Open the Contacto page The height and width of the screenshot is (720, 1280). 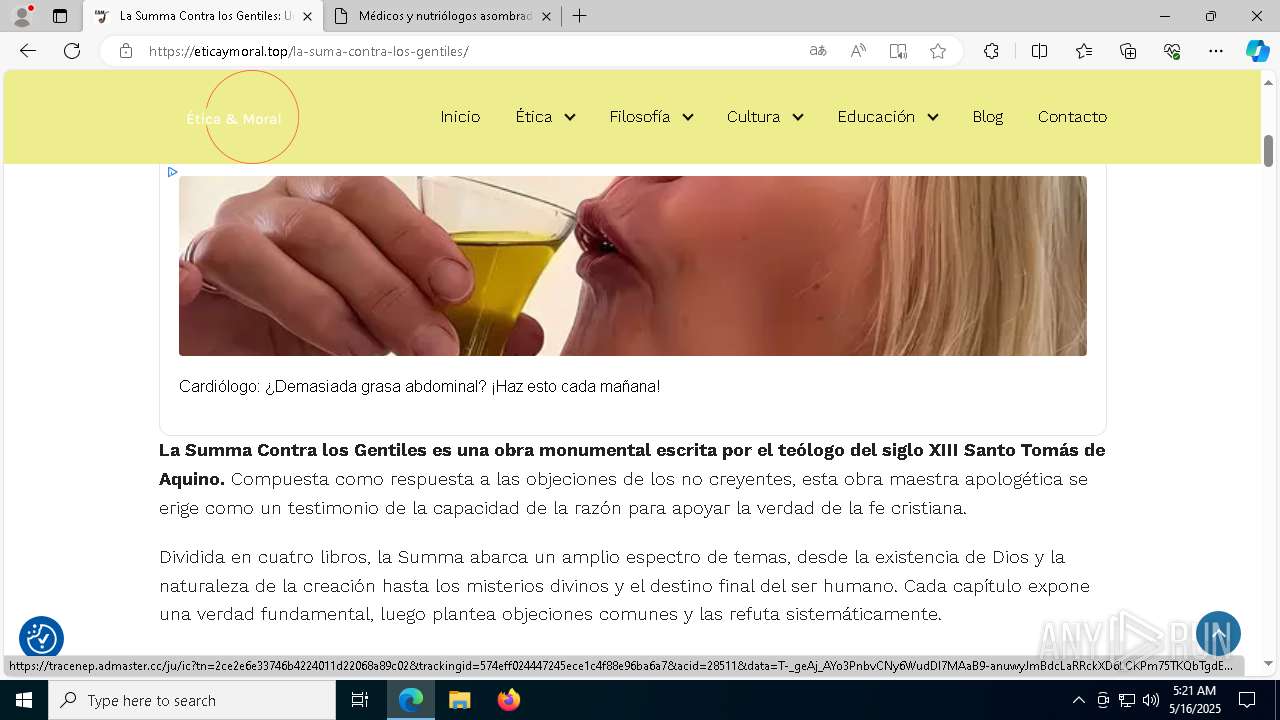coord(1072,117)
